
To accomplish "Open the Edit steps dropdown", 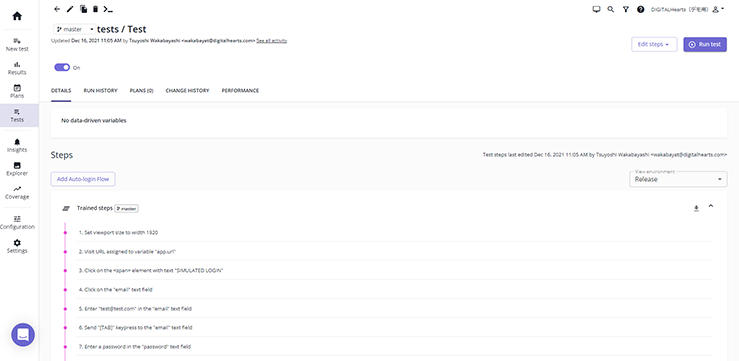I will click(x=654, y=44).
